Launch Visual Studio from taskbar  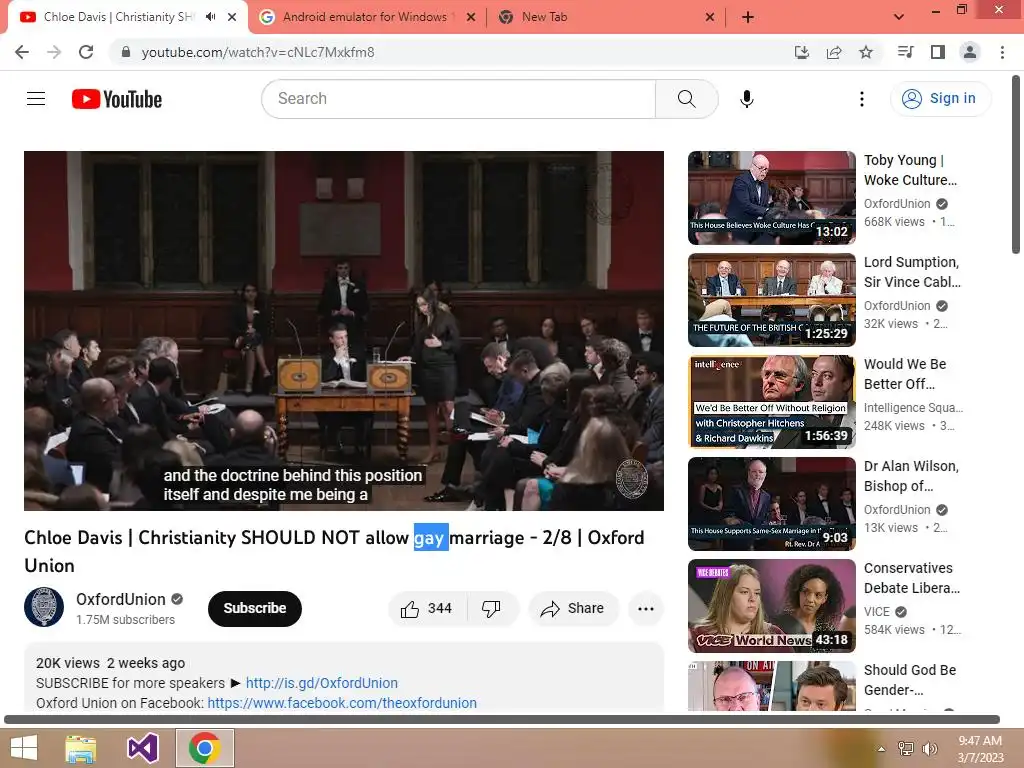pos(142,748)
